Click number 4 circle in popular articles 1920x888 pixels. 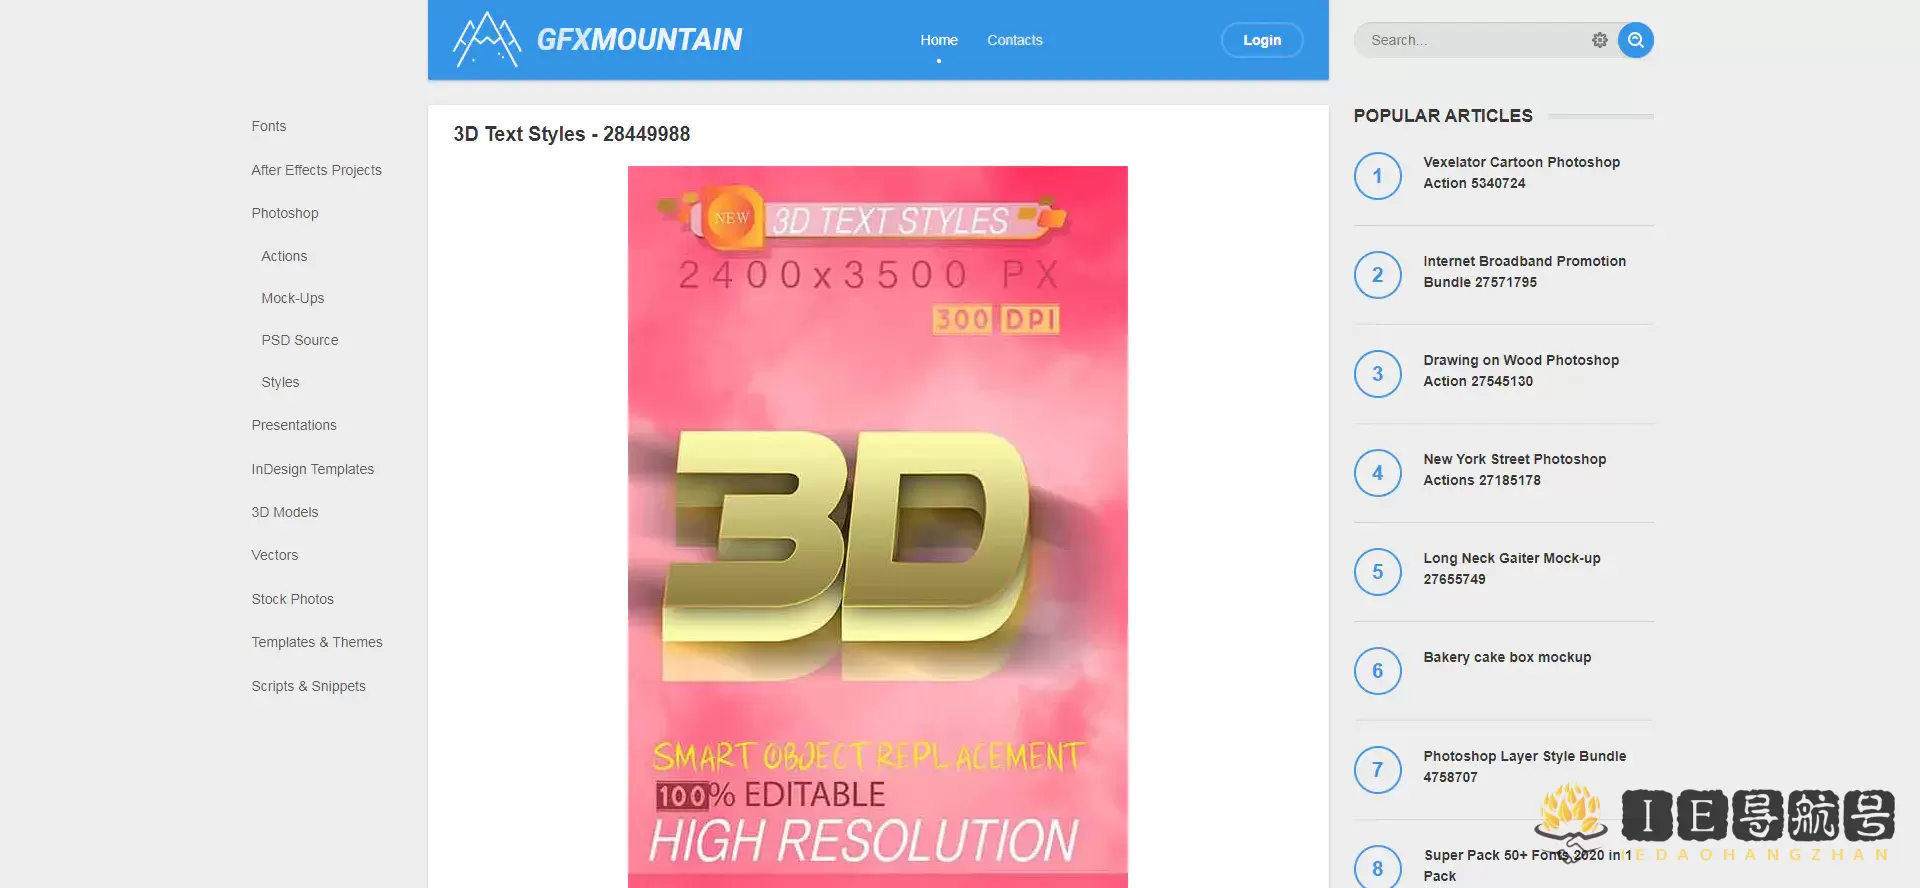pos(1378,473)
